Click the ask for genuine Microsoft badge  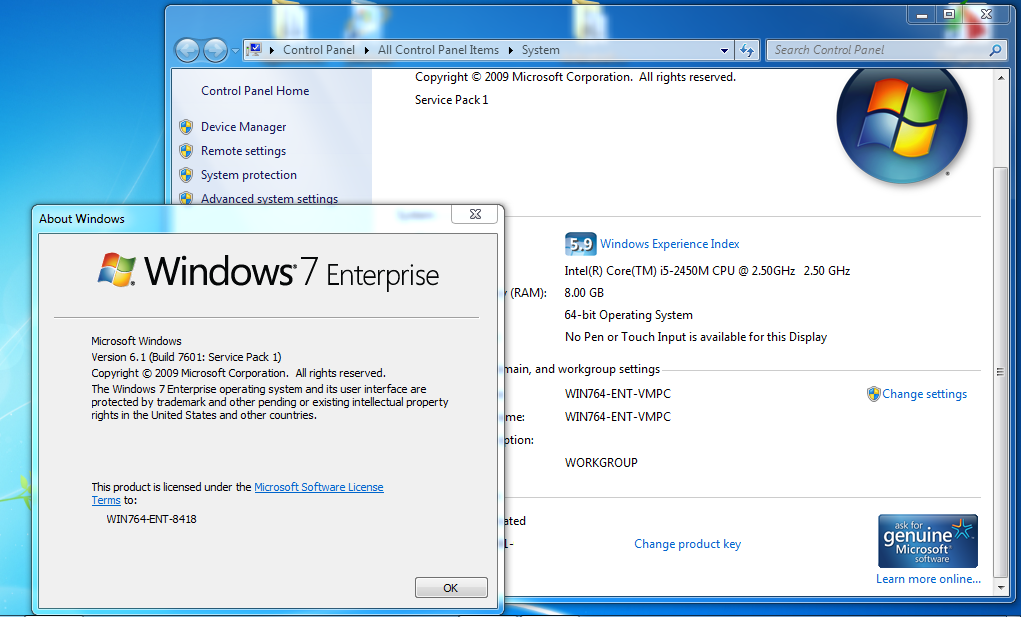pyautogui.click(x=928, y=541)
